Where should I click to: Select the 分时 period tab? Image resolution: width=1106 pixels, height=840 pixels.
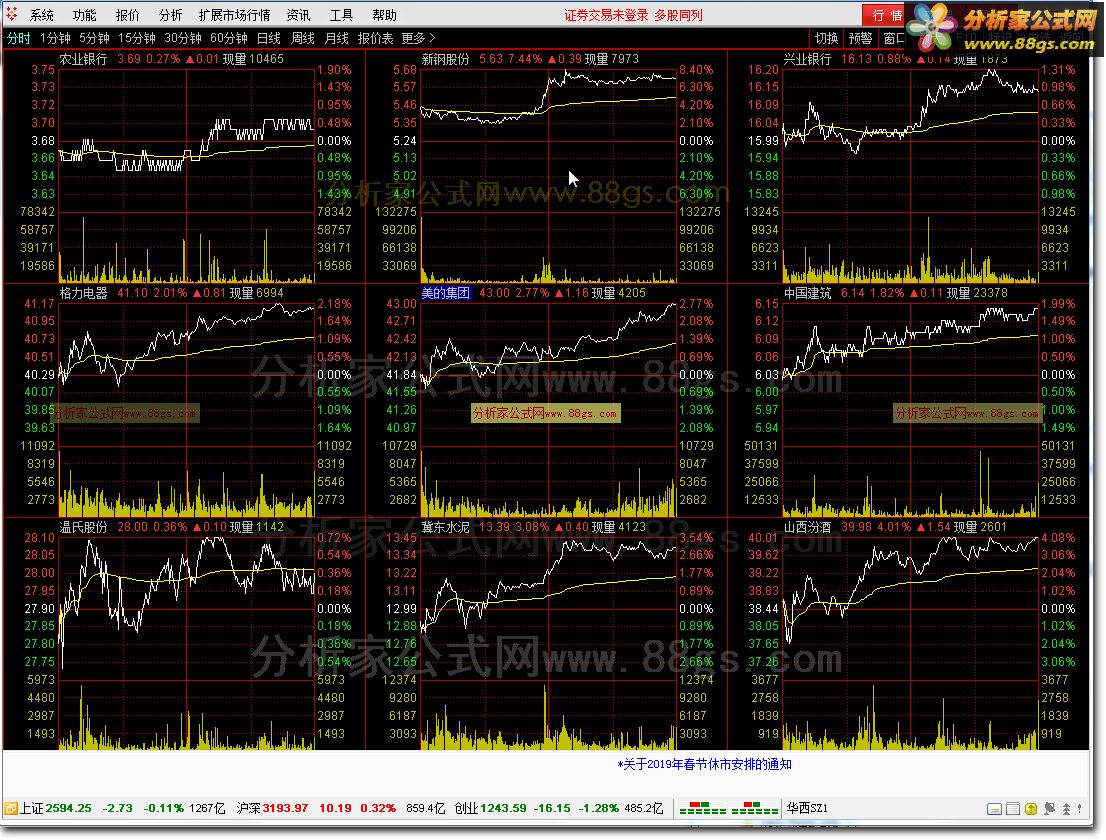[x=18, y=38]
